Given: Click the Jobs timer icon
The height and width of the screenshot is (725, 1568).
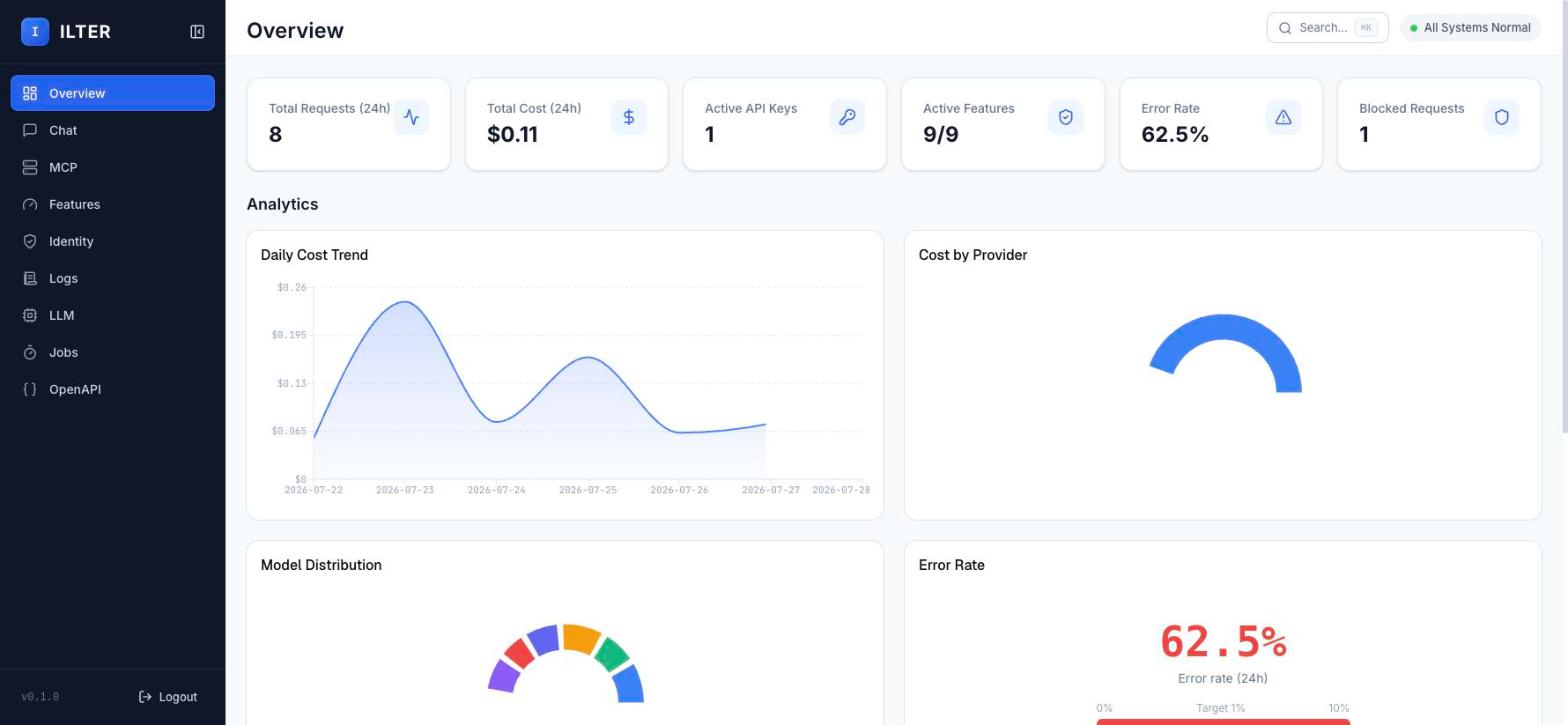Looking at the screenshot, I should (30, 352).
